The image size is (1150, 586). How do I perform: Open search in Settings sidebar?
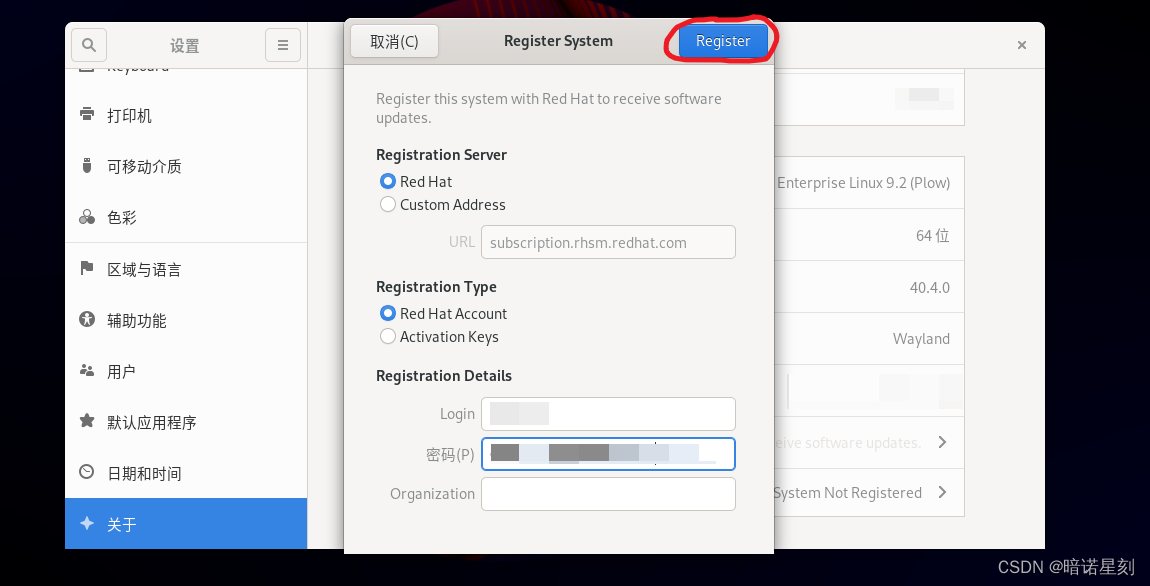pyautogui.click(x=88, y=45)
